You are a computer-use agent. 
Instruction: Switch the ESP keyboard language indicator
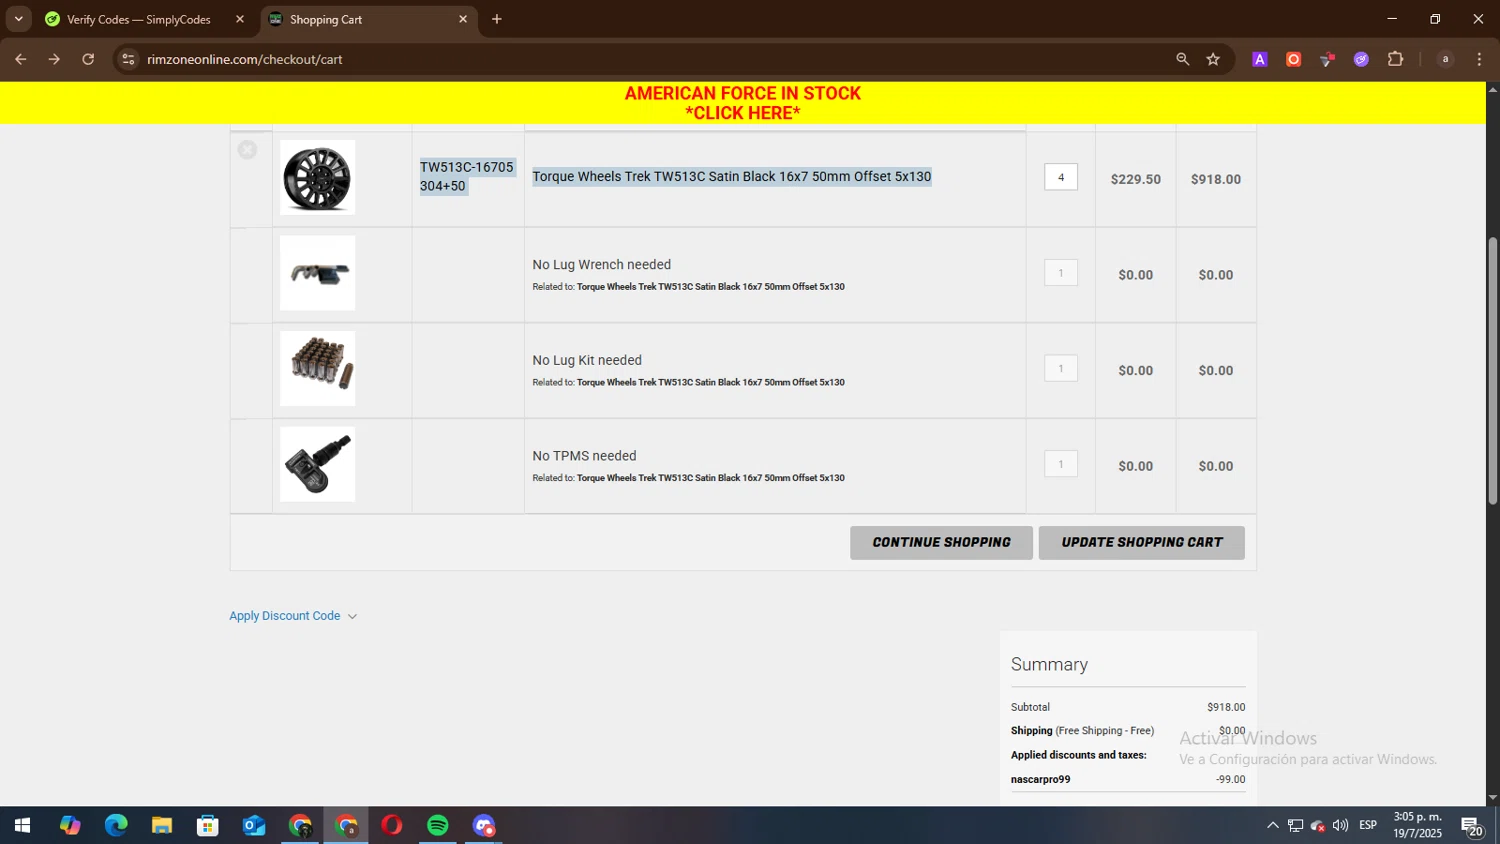coord(1368,826)
